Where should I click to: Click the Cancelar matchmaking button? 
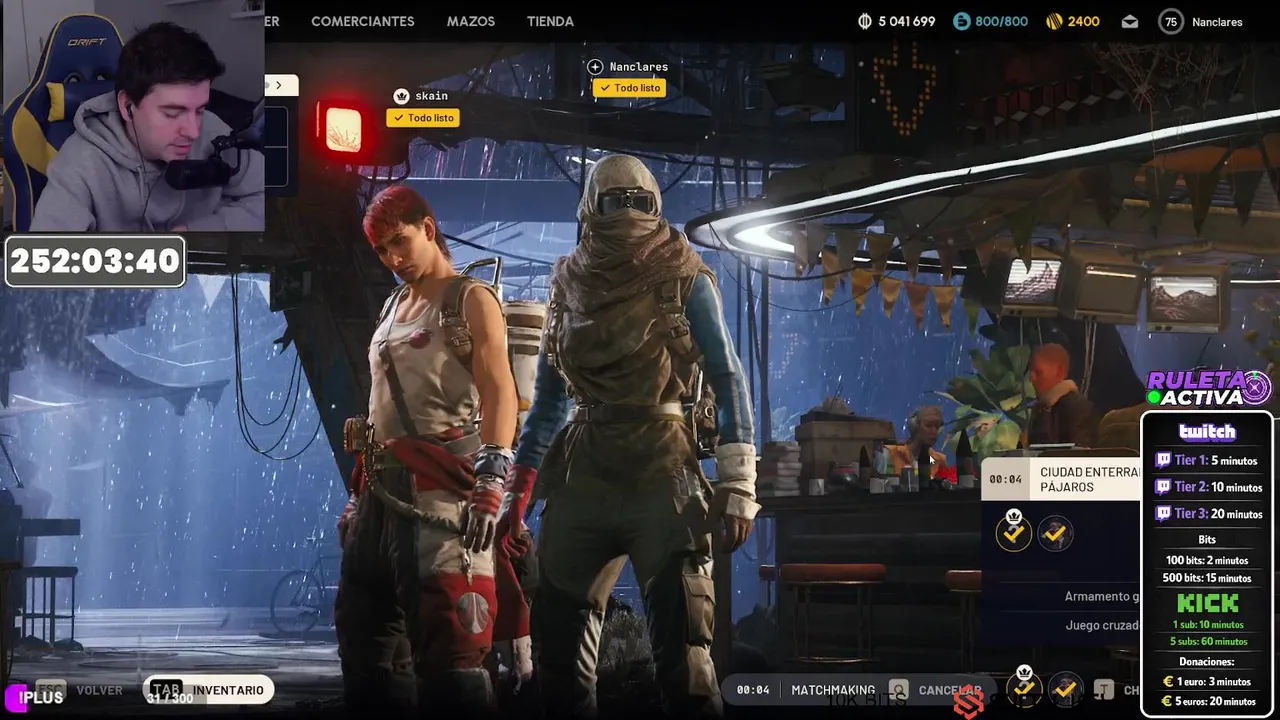click(x=950, y=690)
